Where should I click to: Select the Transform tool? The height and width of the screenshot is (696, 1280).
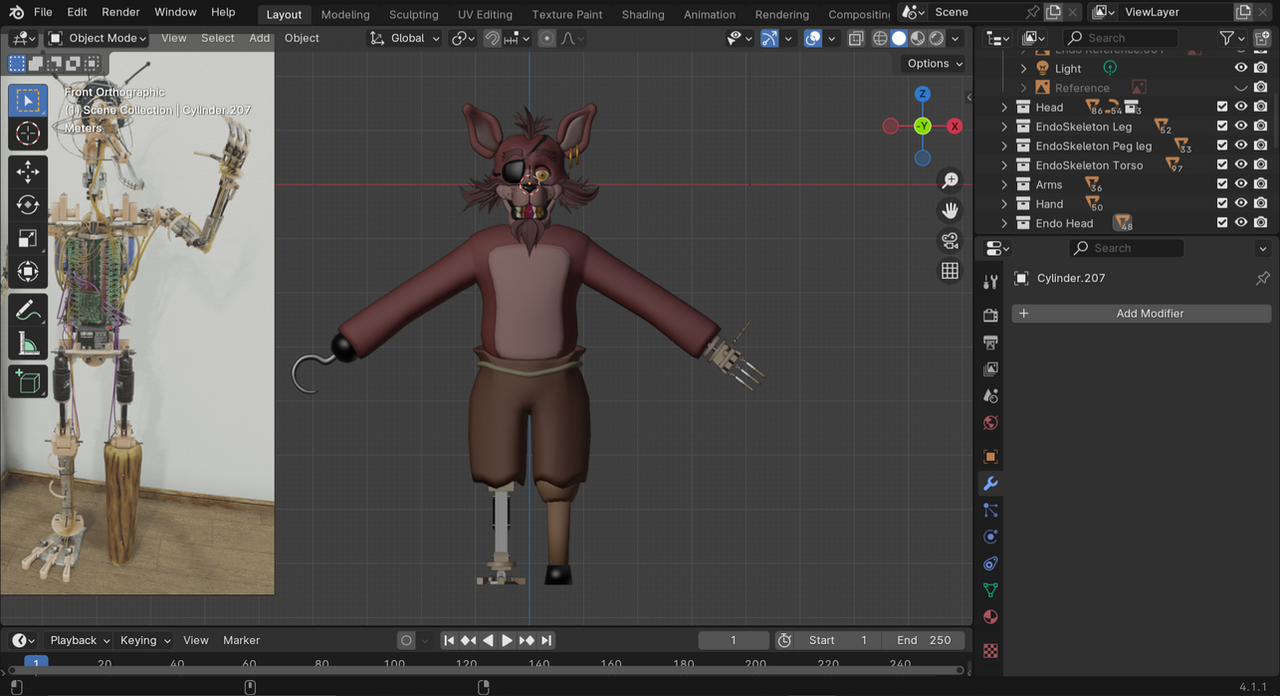click(28, 271)
